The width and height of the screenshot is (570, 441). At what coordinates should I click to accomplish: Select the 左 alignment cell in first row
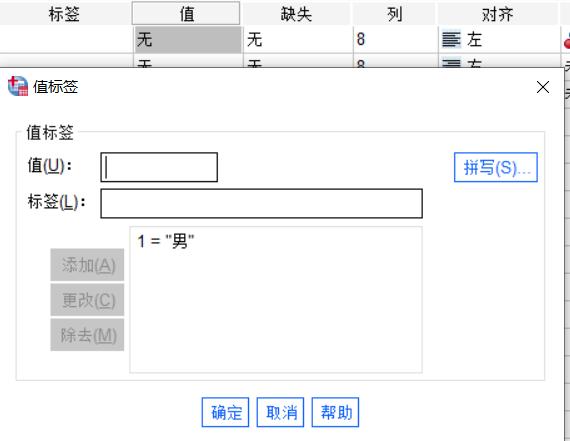pos(499,40)
